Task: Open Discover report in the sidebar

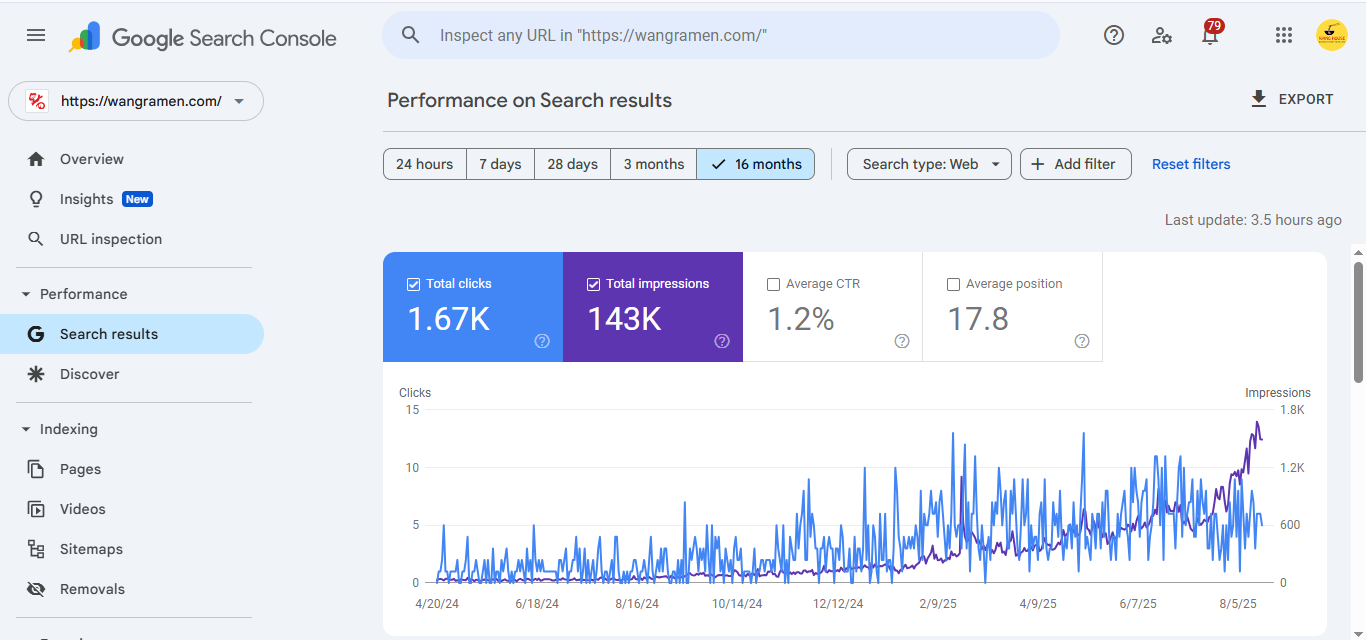Action: (132, 374)
